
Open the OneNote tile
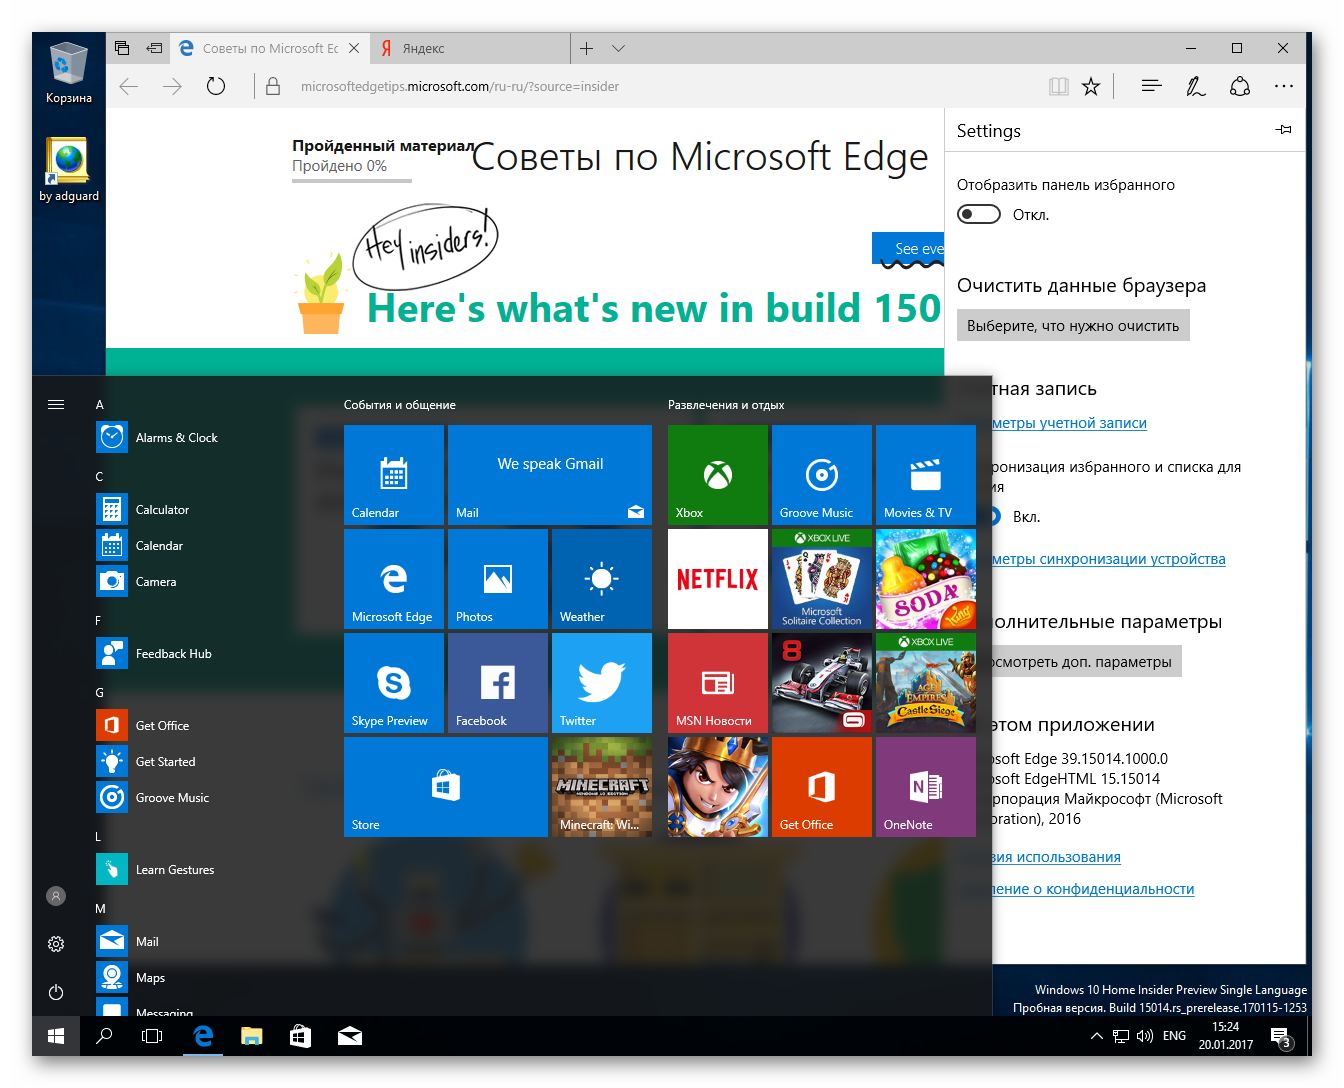(925, 787)
